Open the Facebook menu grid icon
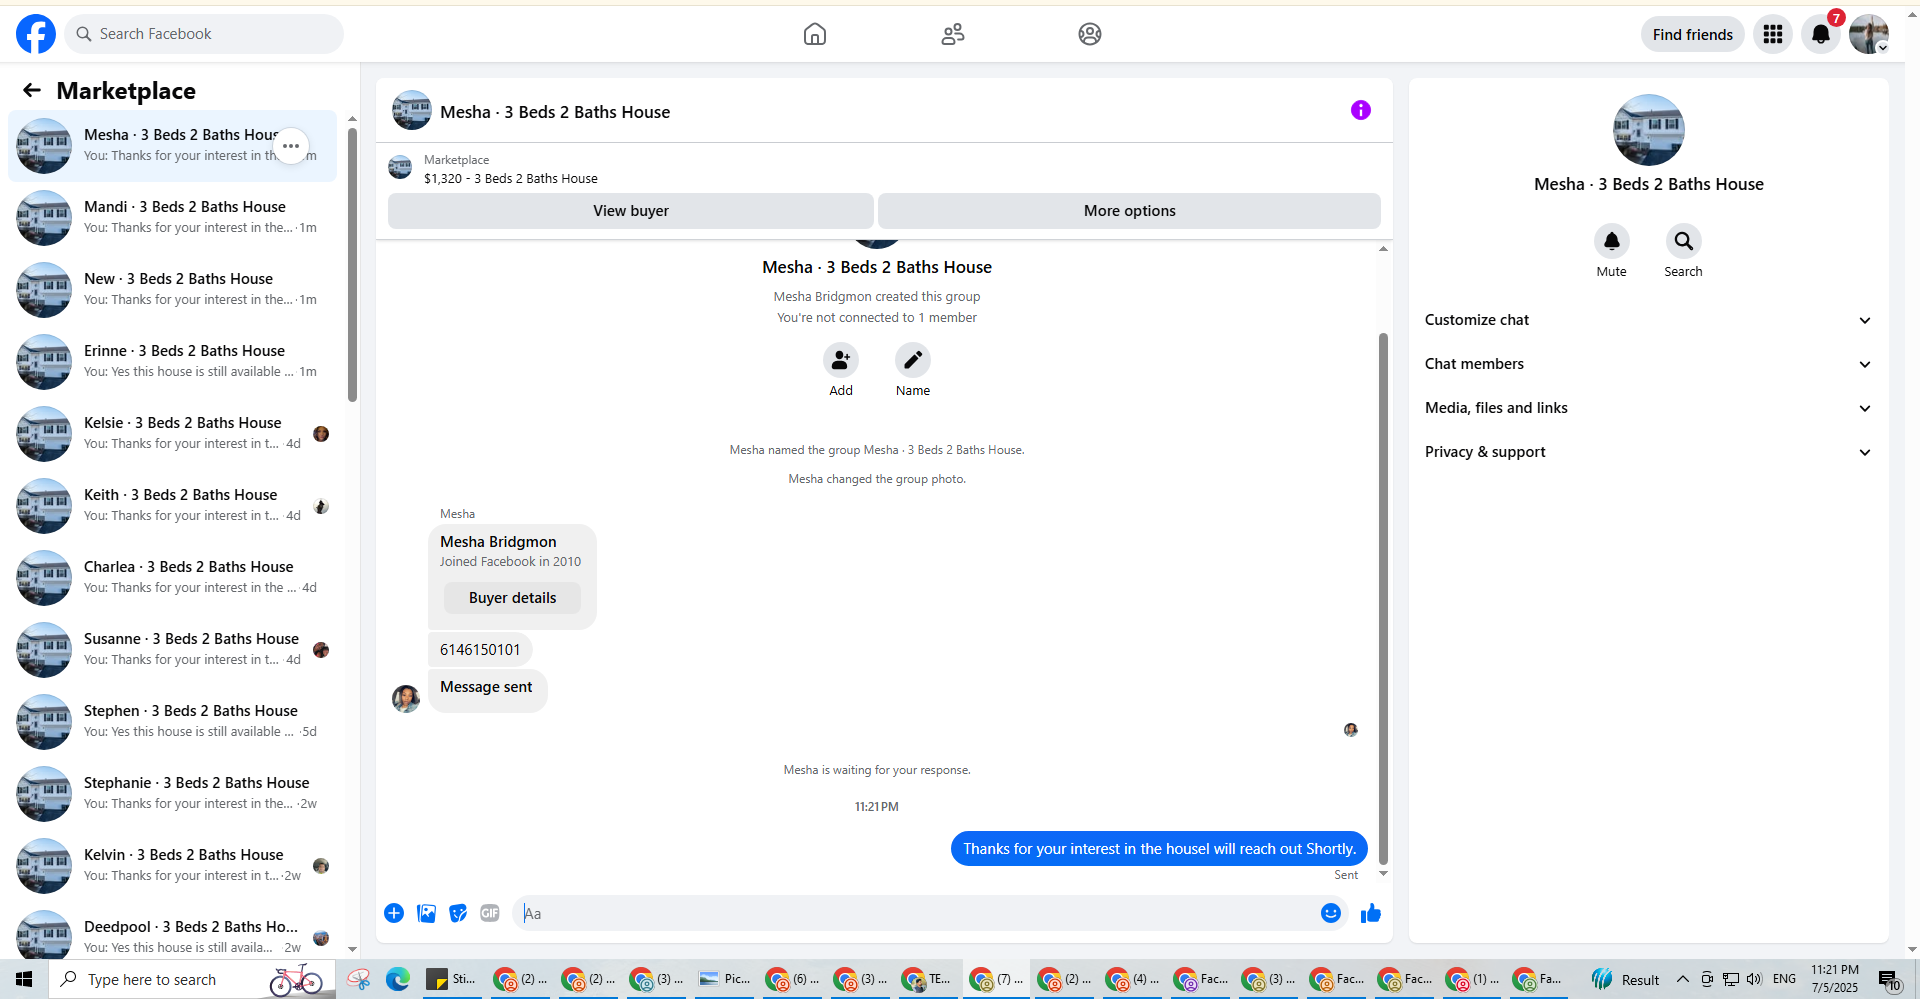1920x999 pixels. tap(1773, 34)
